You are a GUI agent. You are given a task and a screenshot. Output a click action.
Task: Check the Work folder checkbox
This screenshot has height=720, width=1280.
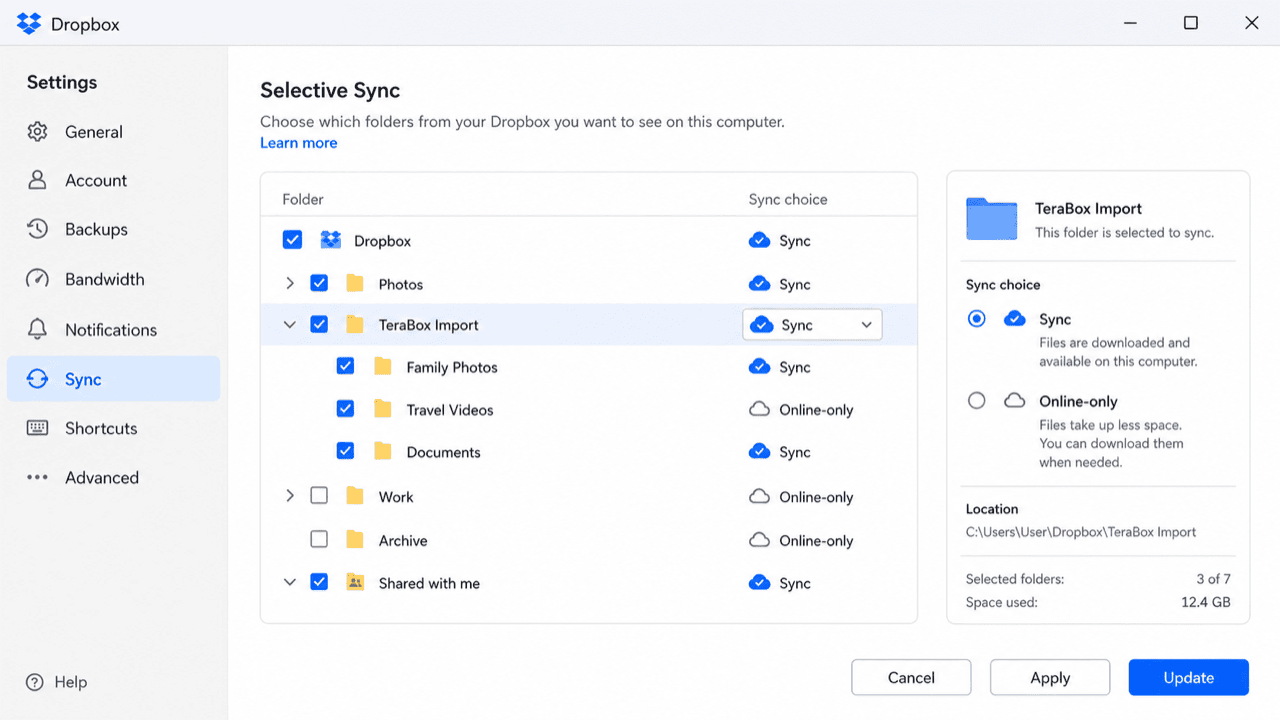[x=319, y=496]
